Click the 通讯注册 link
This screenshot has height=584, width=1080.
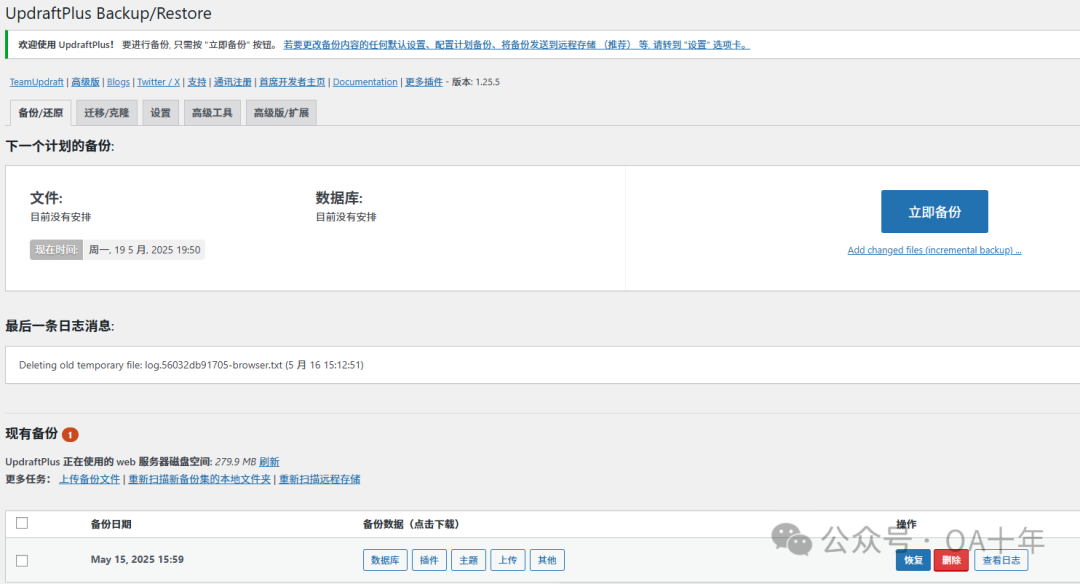(233, 82)
